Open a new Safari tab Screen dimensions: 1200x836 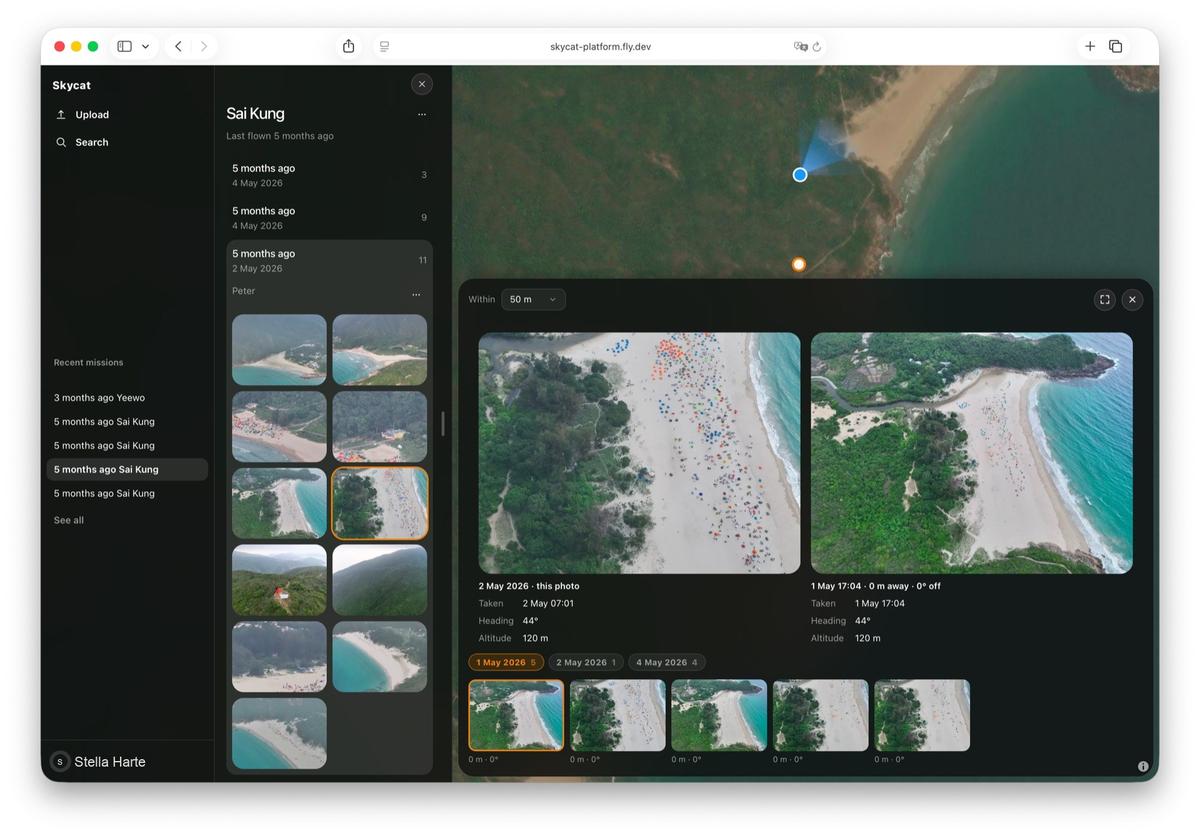point(1090,46)
